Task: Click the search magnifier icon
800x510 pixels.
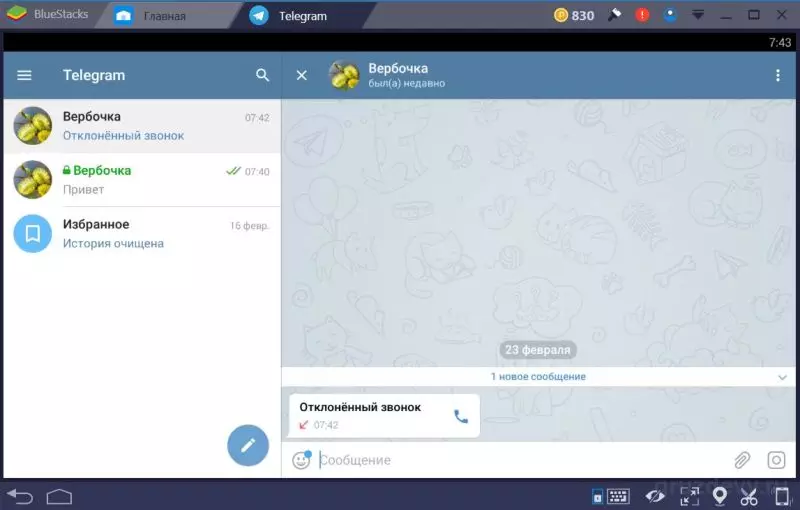Action: coord(262,75)
